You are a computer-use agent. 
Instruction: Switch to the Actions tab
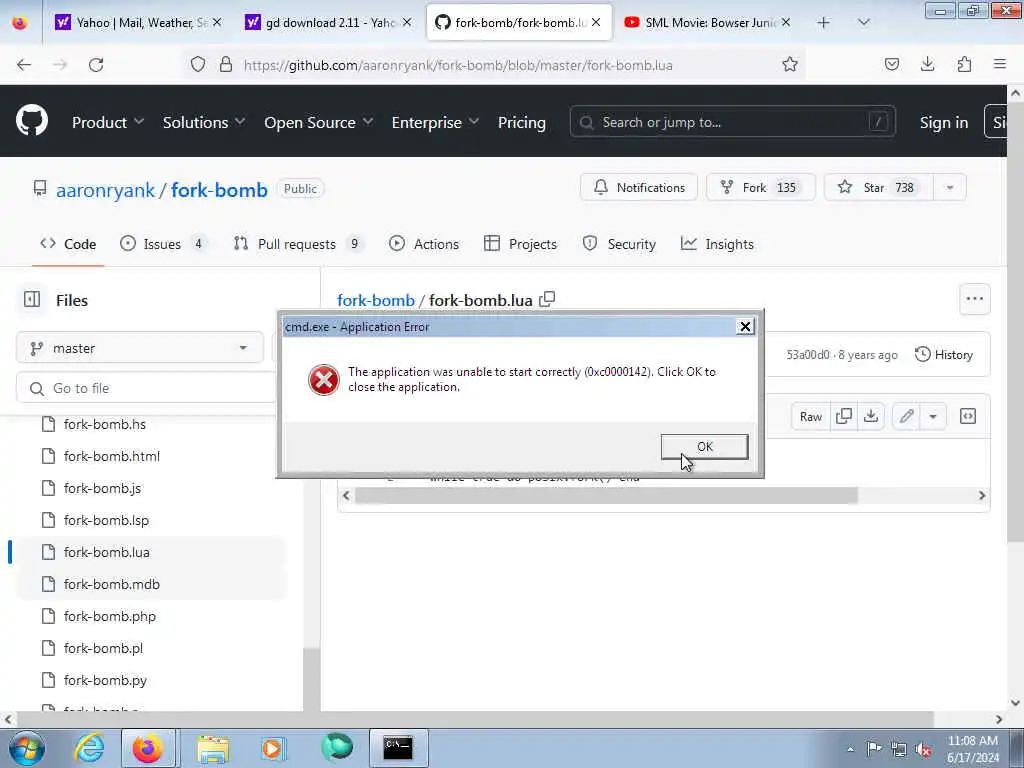pos(424,244)
